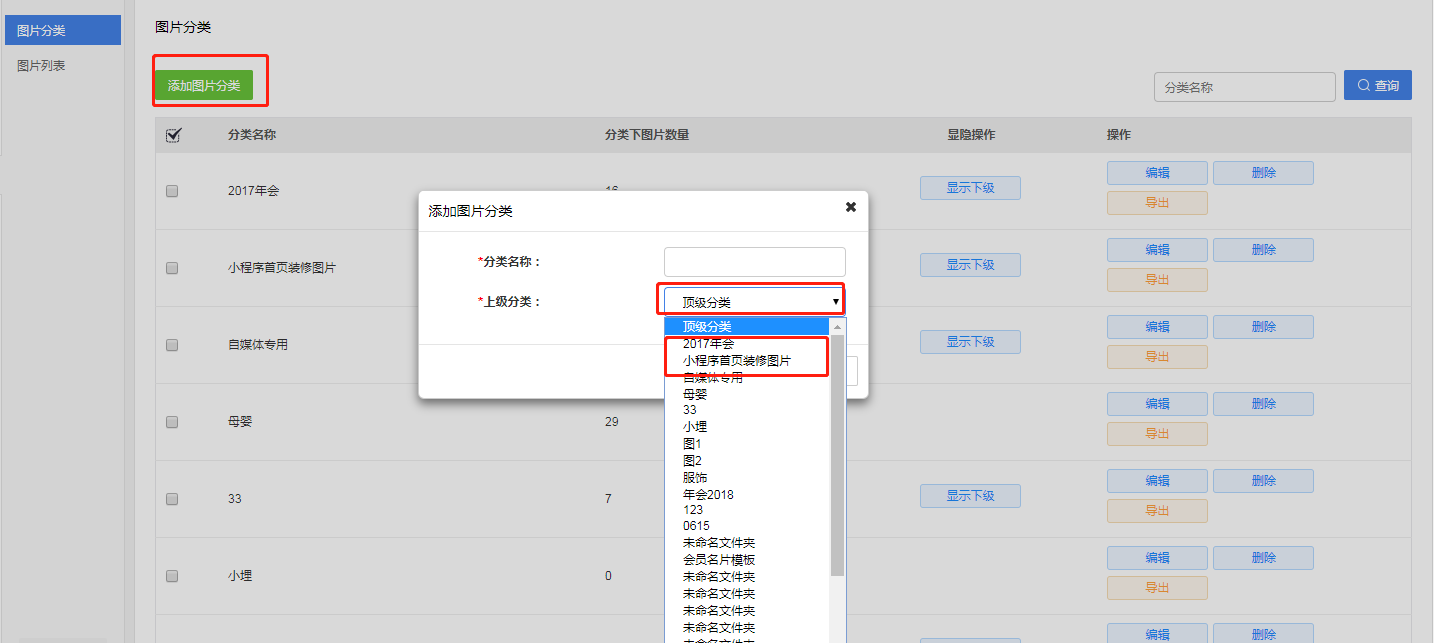Pick 年会2018 option from the list
The width and height of the screenshot is (1434, 643).
pyautogui.click(x=708, y=494)
